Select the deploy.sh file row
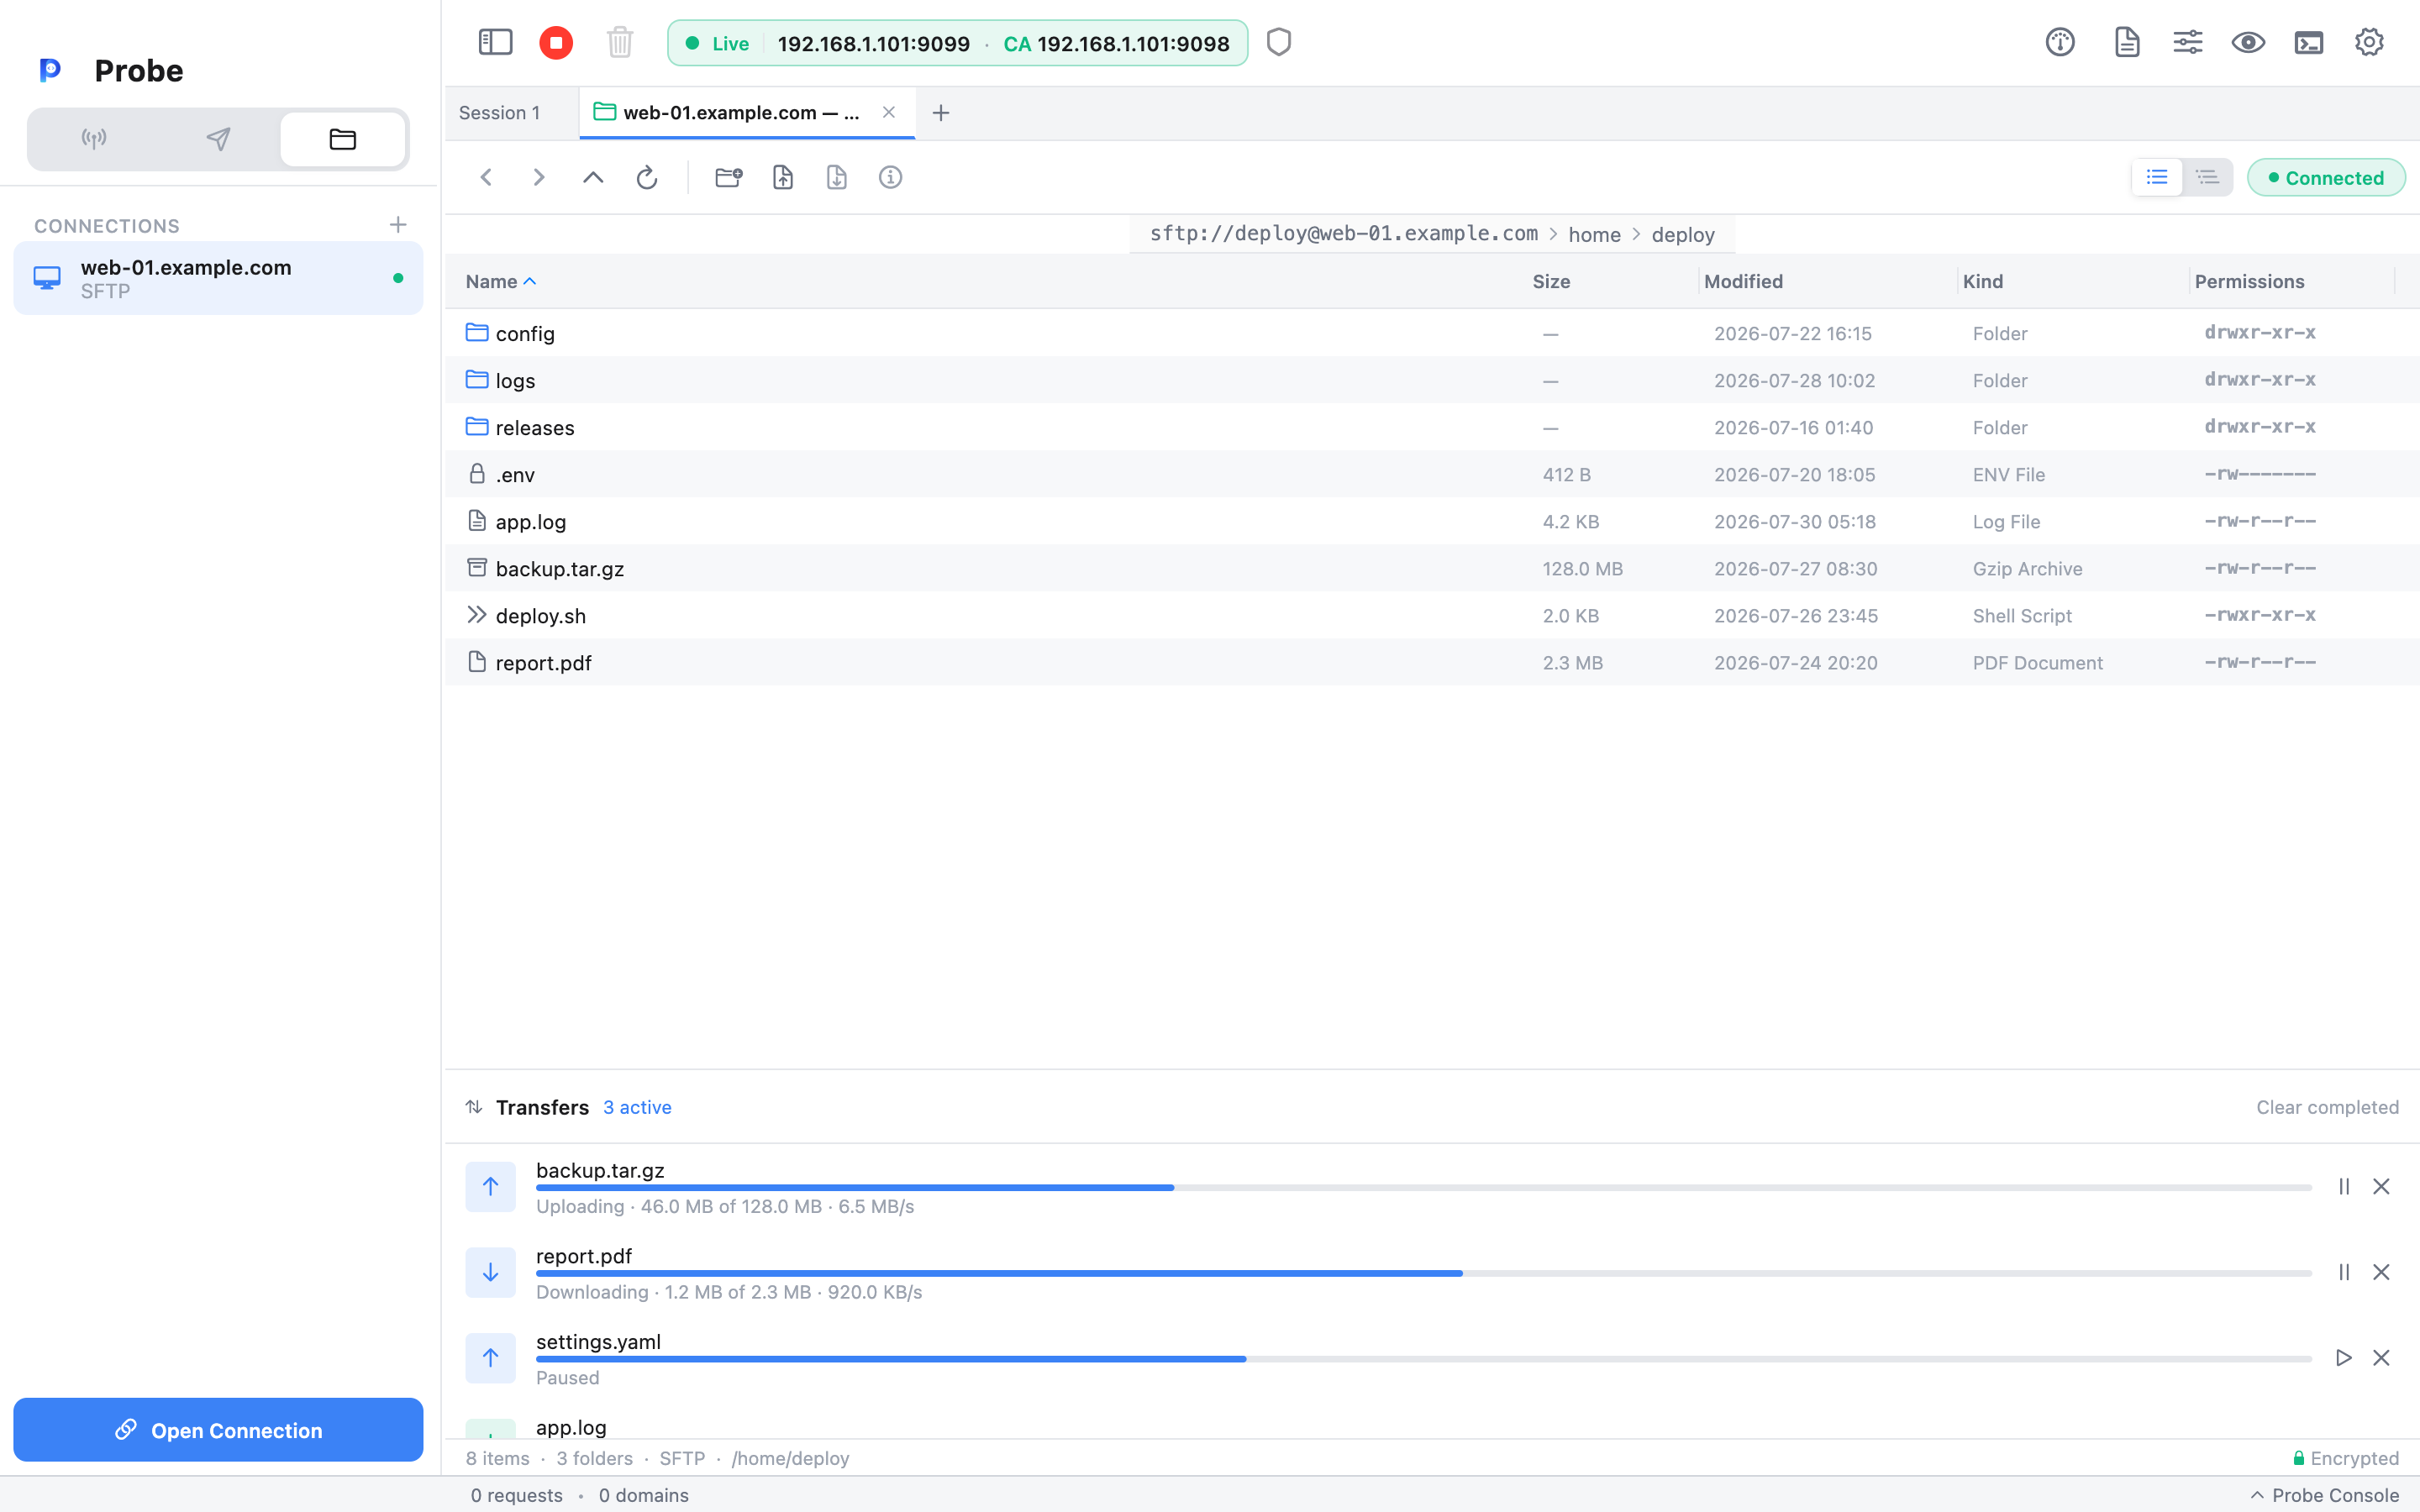This screenshot has height=1512, width=2420. [1432, 615]
